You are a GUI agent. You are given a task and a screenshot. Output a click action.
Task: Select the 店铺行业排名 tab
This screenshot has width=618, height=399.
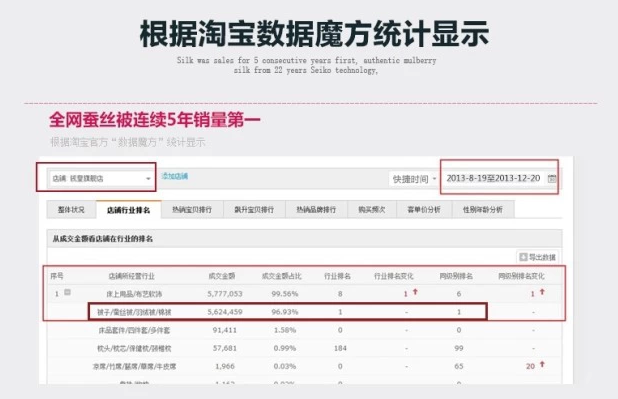128,210
